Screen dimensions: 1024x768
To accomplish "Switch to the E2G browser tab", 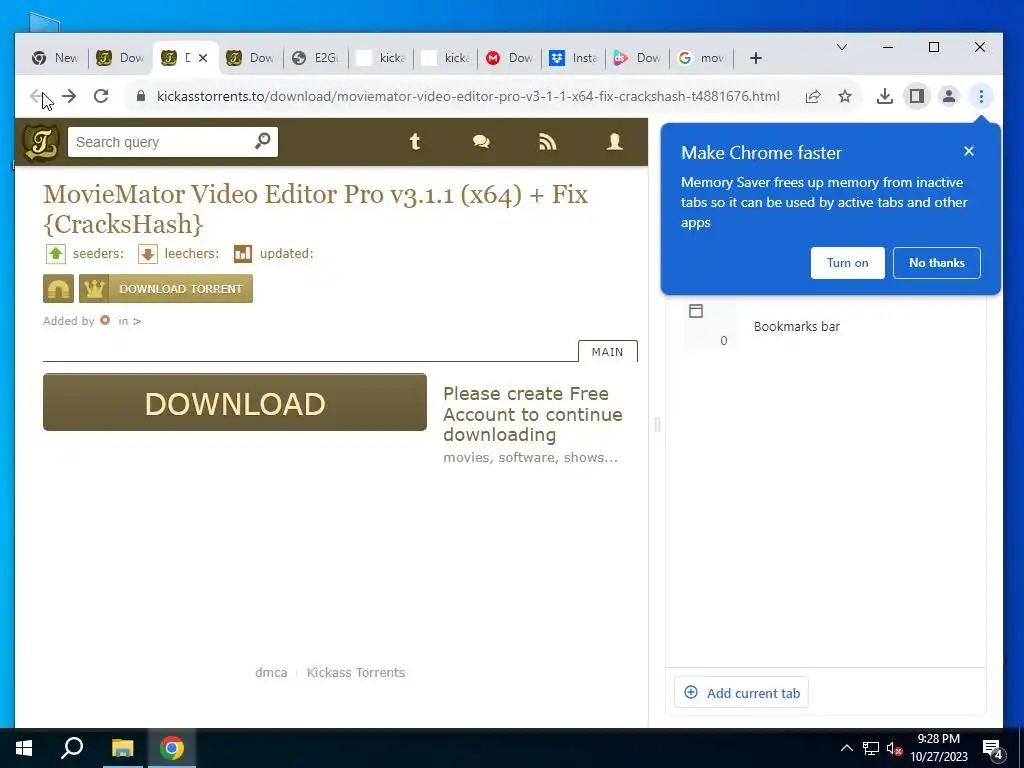I will (316, 58).
